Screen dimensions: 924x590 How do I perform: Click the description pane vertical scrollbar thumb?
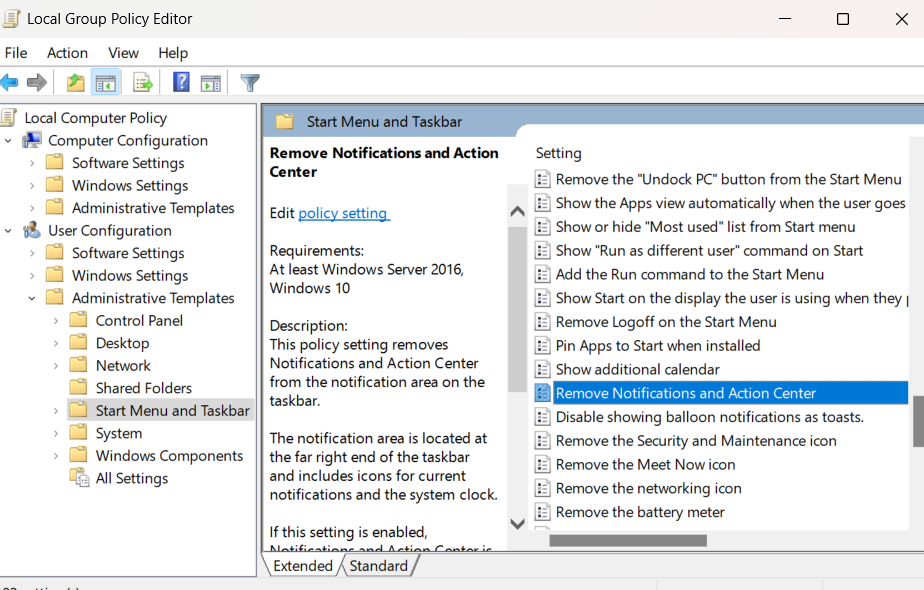click(x=517, y=309)
